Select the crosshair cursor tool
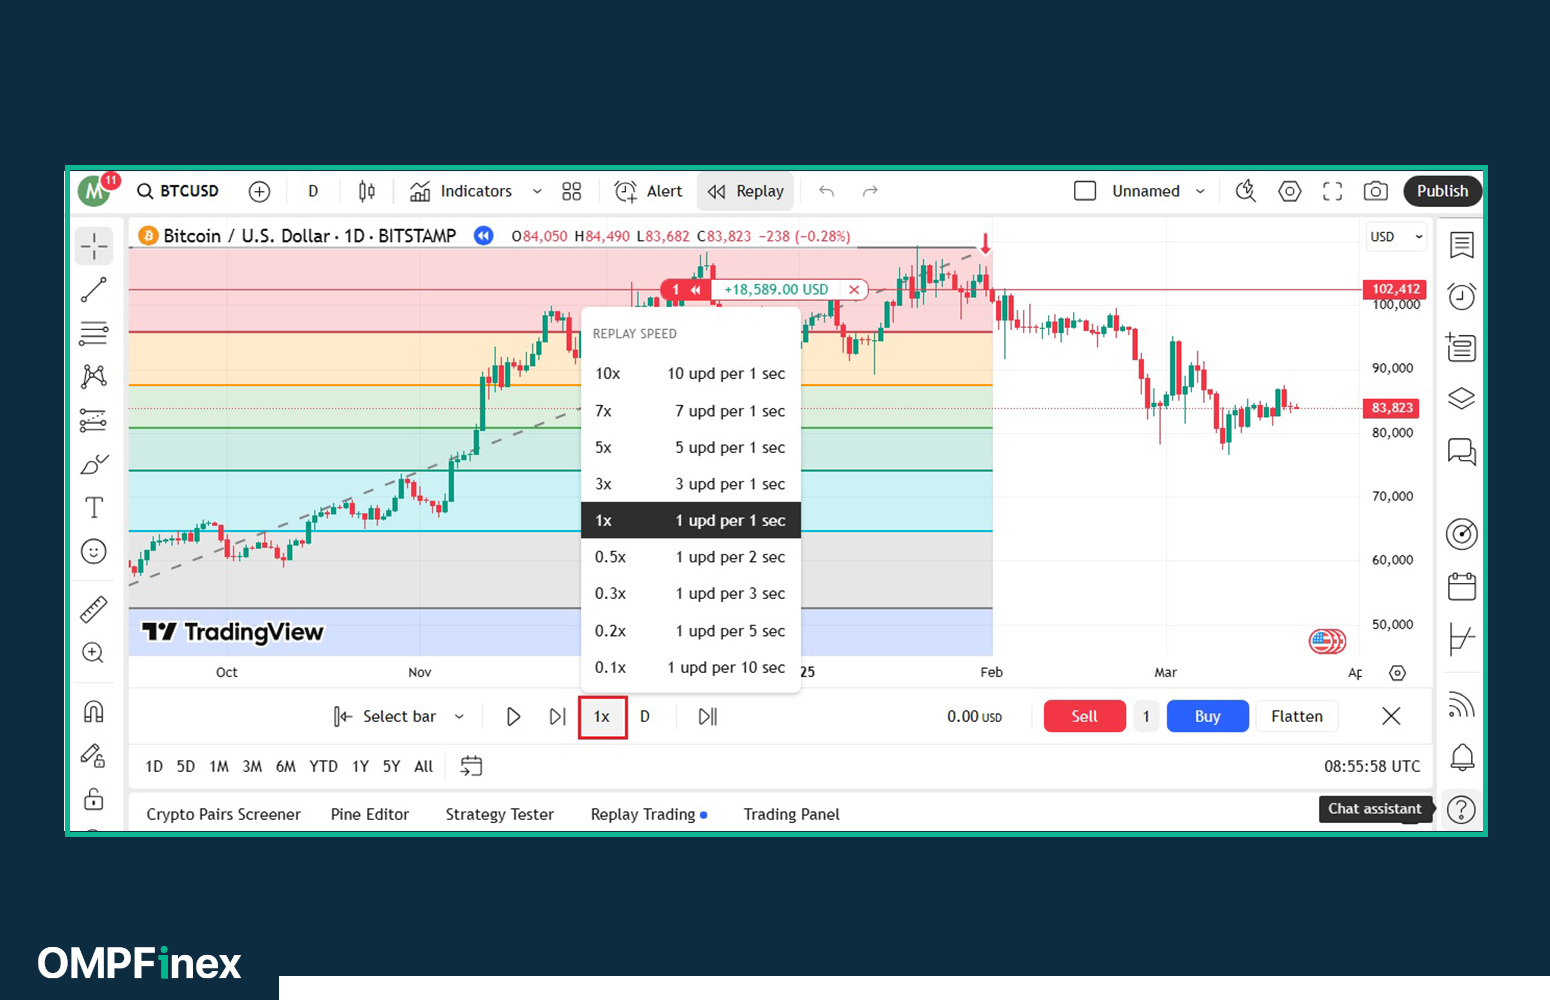This screenshot has width=1550, height=1000. click(94, 246)
